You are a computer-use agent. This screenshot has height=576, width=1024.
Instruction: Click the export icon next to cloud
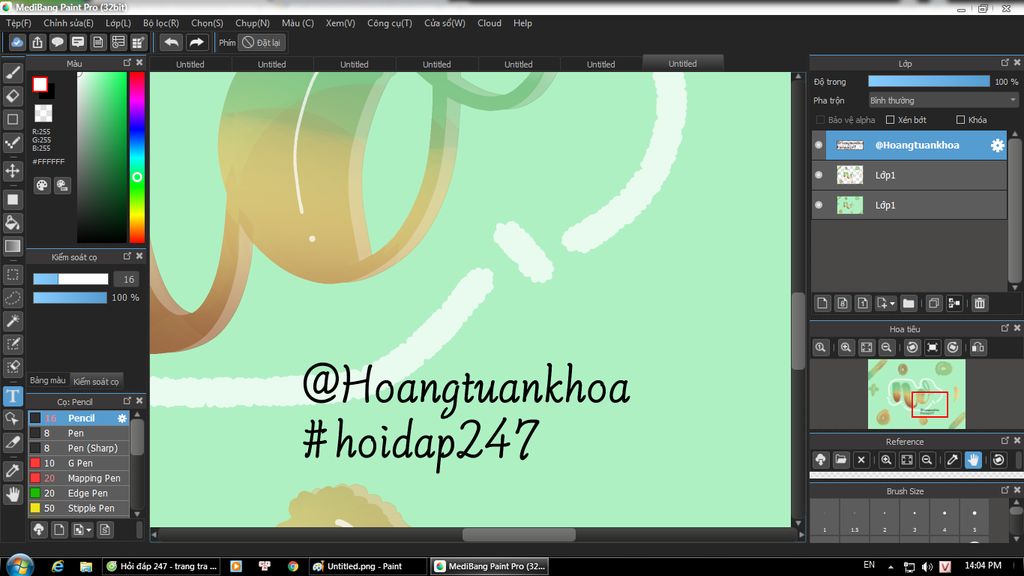[x=37, y=42]
